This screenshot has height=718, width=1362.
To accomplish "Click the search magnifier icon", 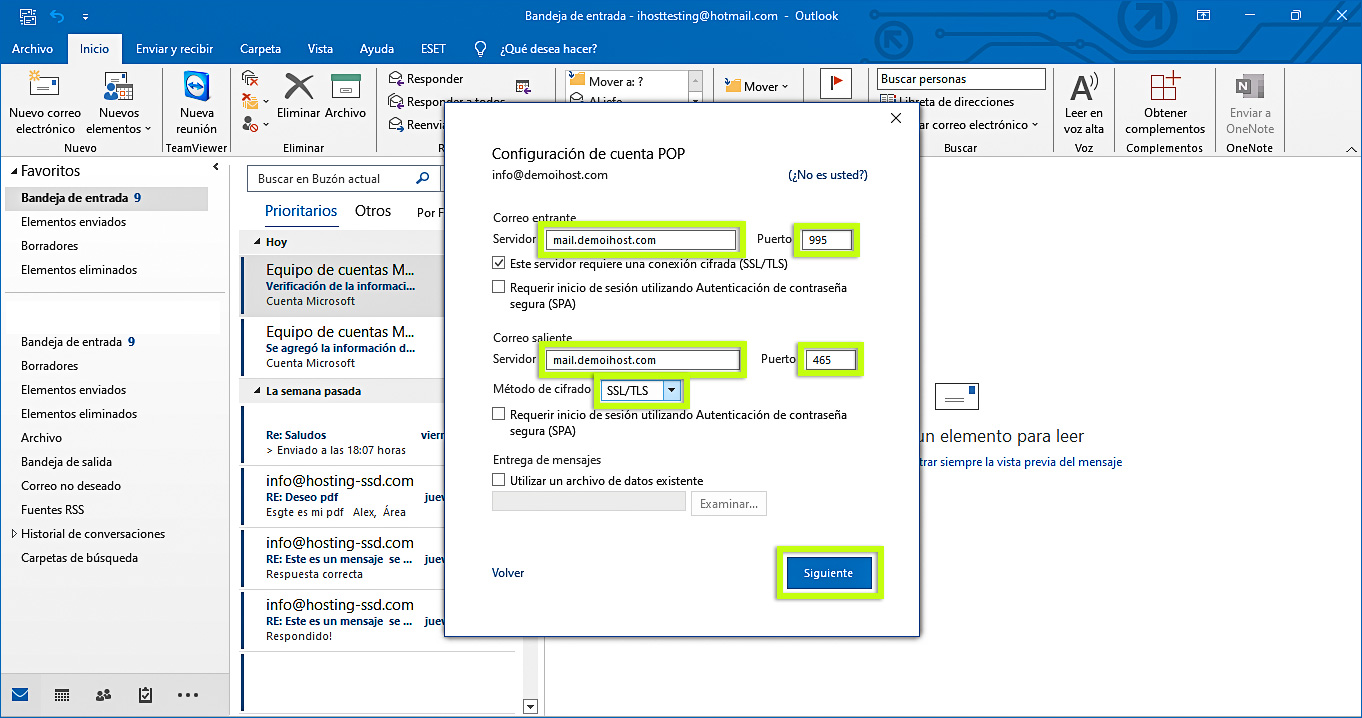I will coord(423,179).
